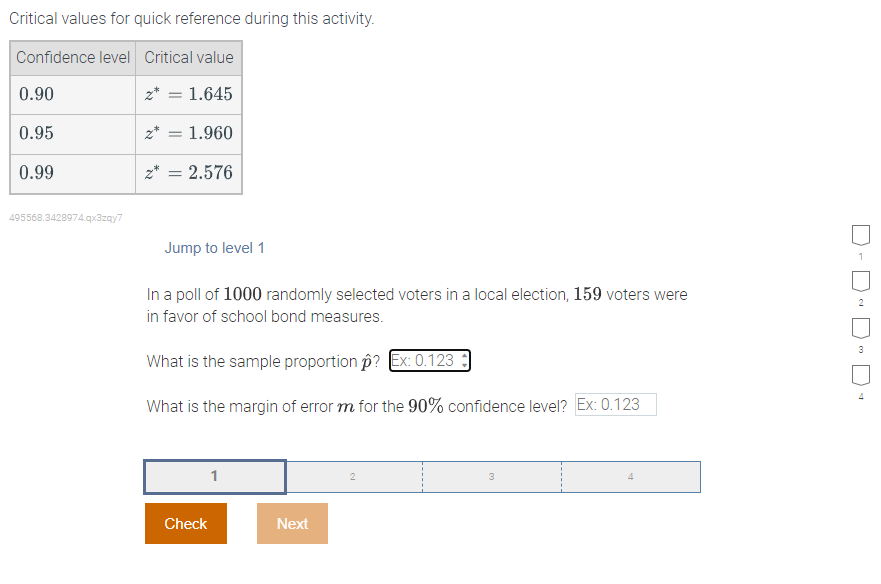The height and width of the screenshot is (584, 881).
Task: Click the down arrow on the proportion spinner
Action: (462, 365)
